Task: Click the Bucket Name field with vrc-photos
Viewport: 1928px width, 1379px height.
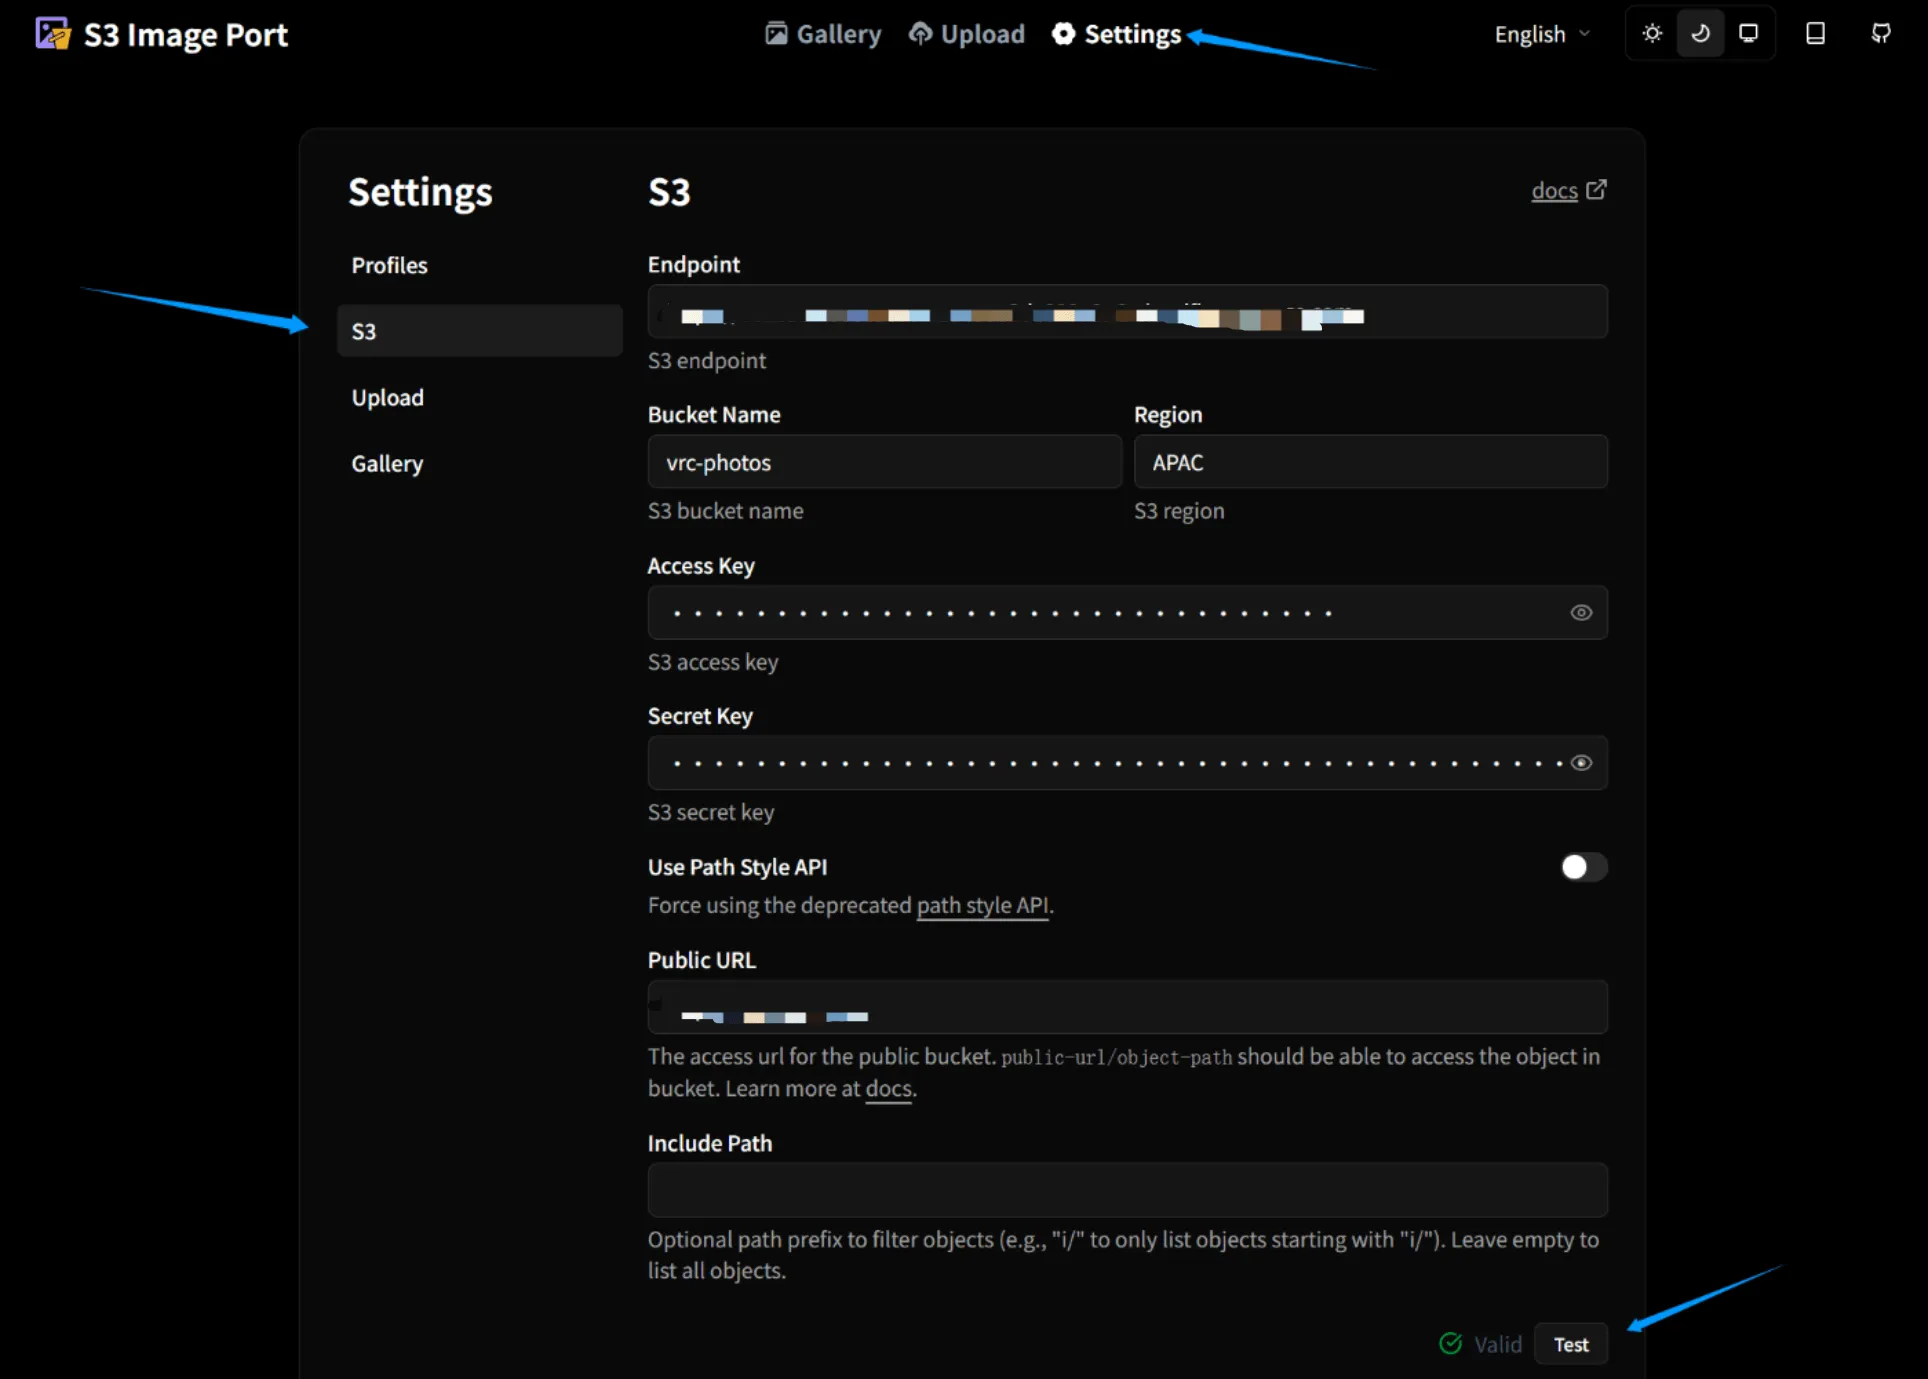Action: tap(885, 462)
